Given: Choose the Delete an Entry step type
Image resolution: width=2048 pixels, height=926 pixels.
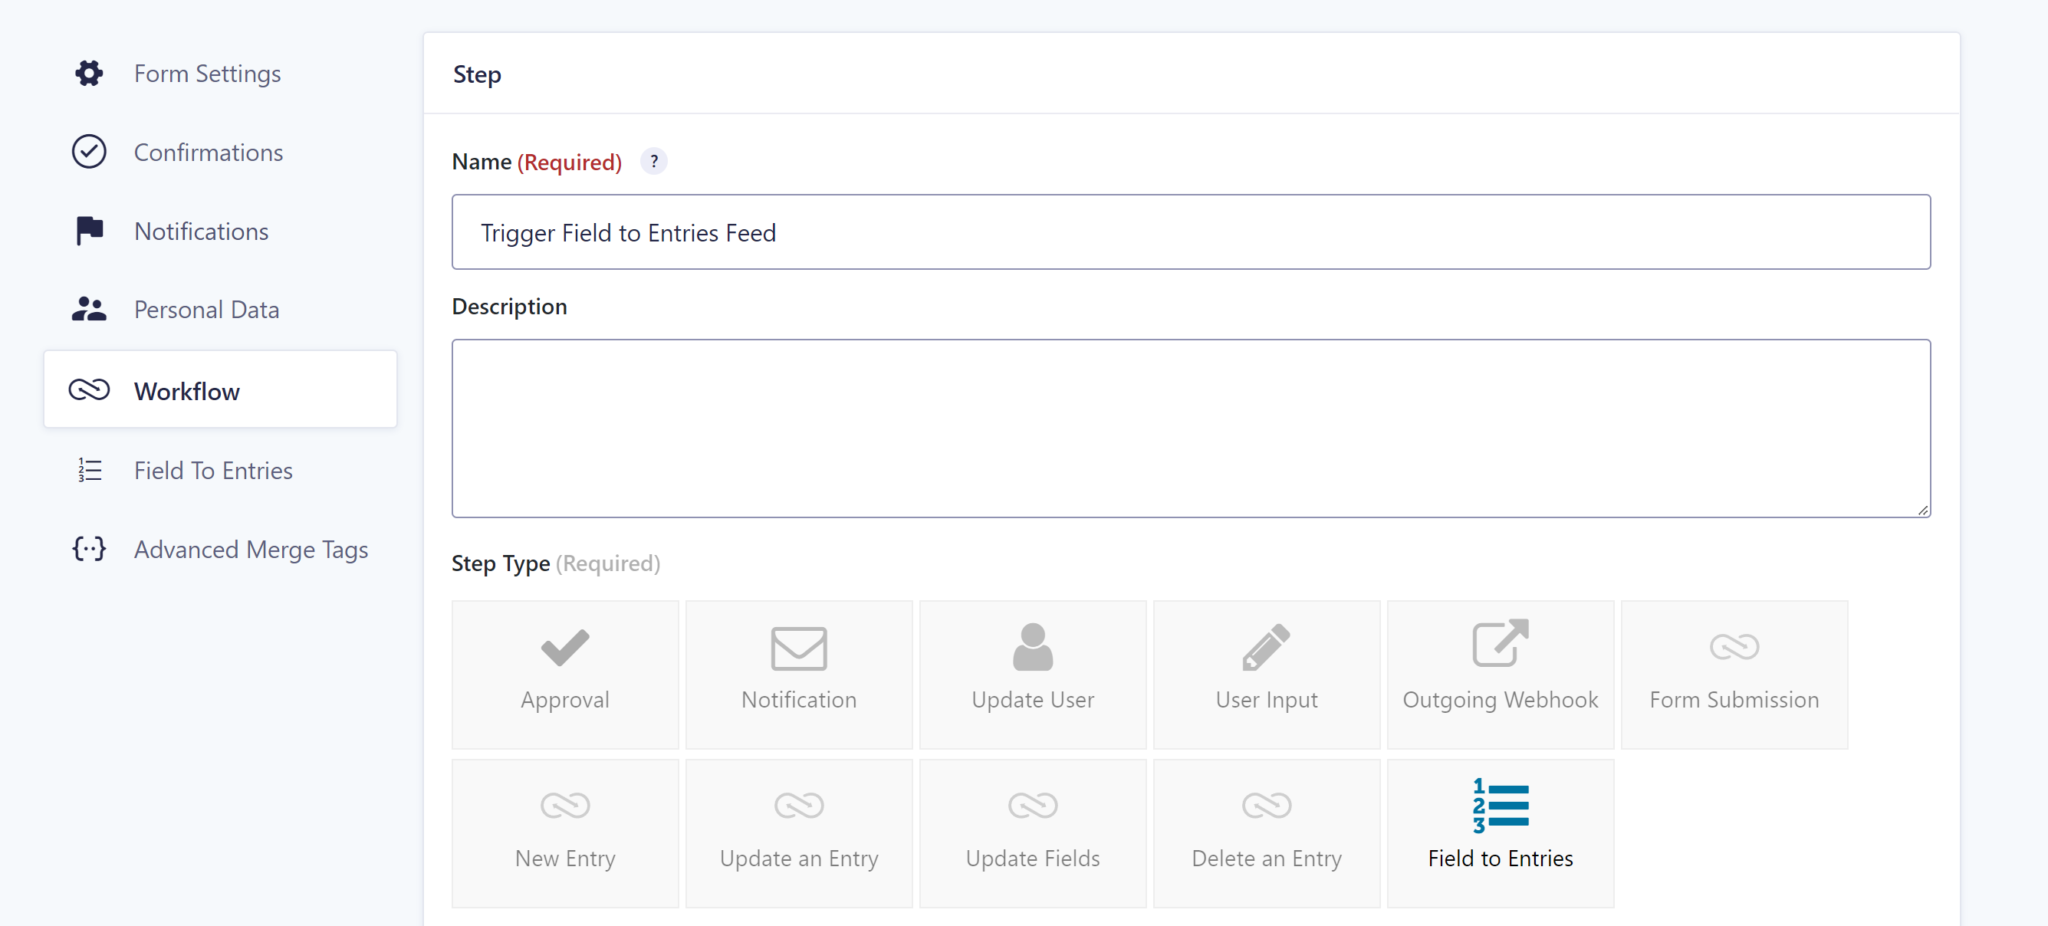Looking at the screenshot, I should [1266, 833].
